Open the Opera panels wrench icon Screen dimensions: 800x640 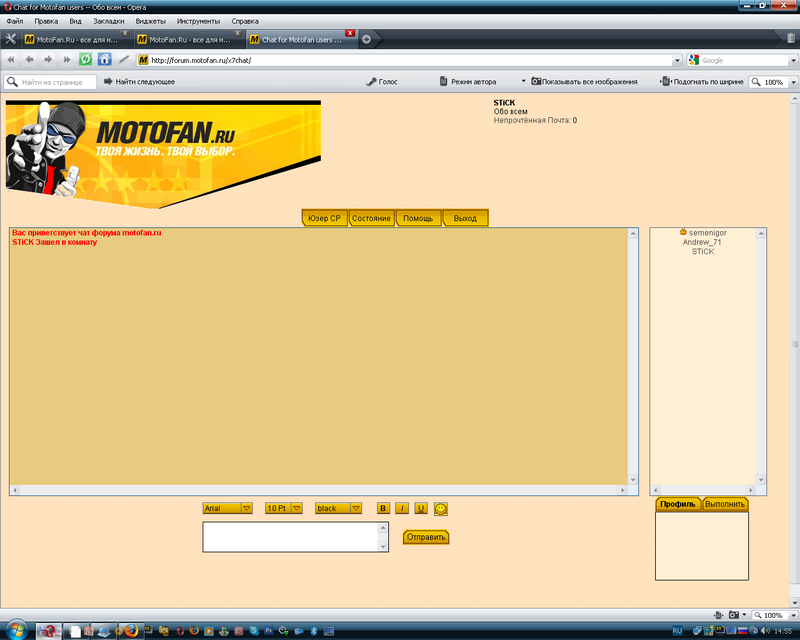point(11,39)
